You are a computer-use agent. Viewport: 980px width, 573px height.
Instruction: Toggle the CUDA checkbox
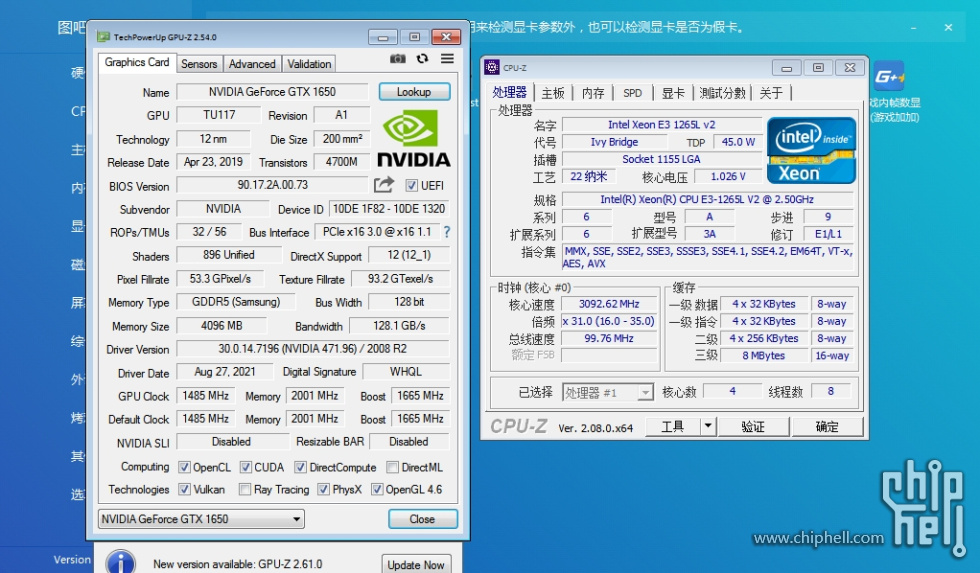246,467
